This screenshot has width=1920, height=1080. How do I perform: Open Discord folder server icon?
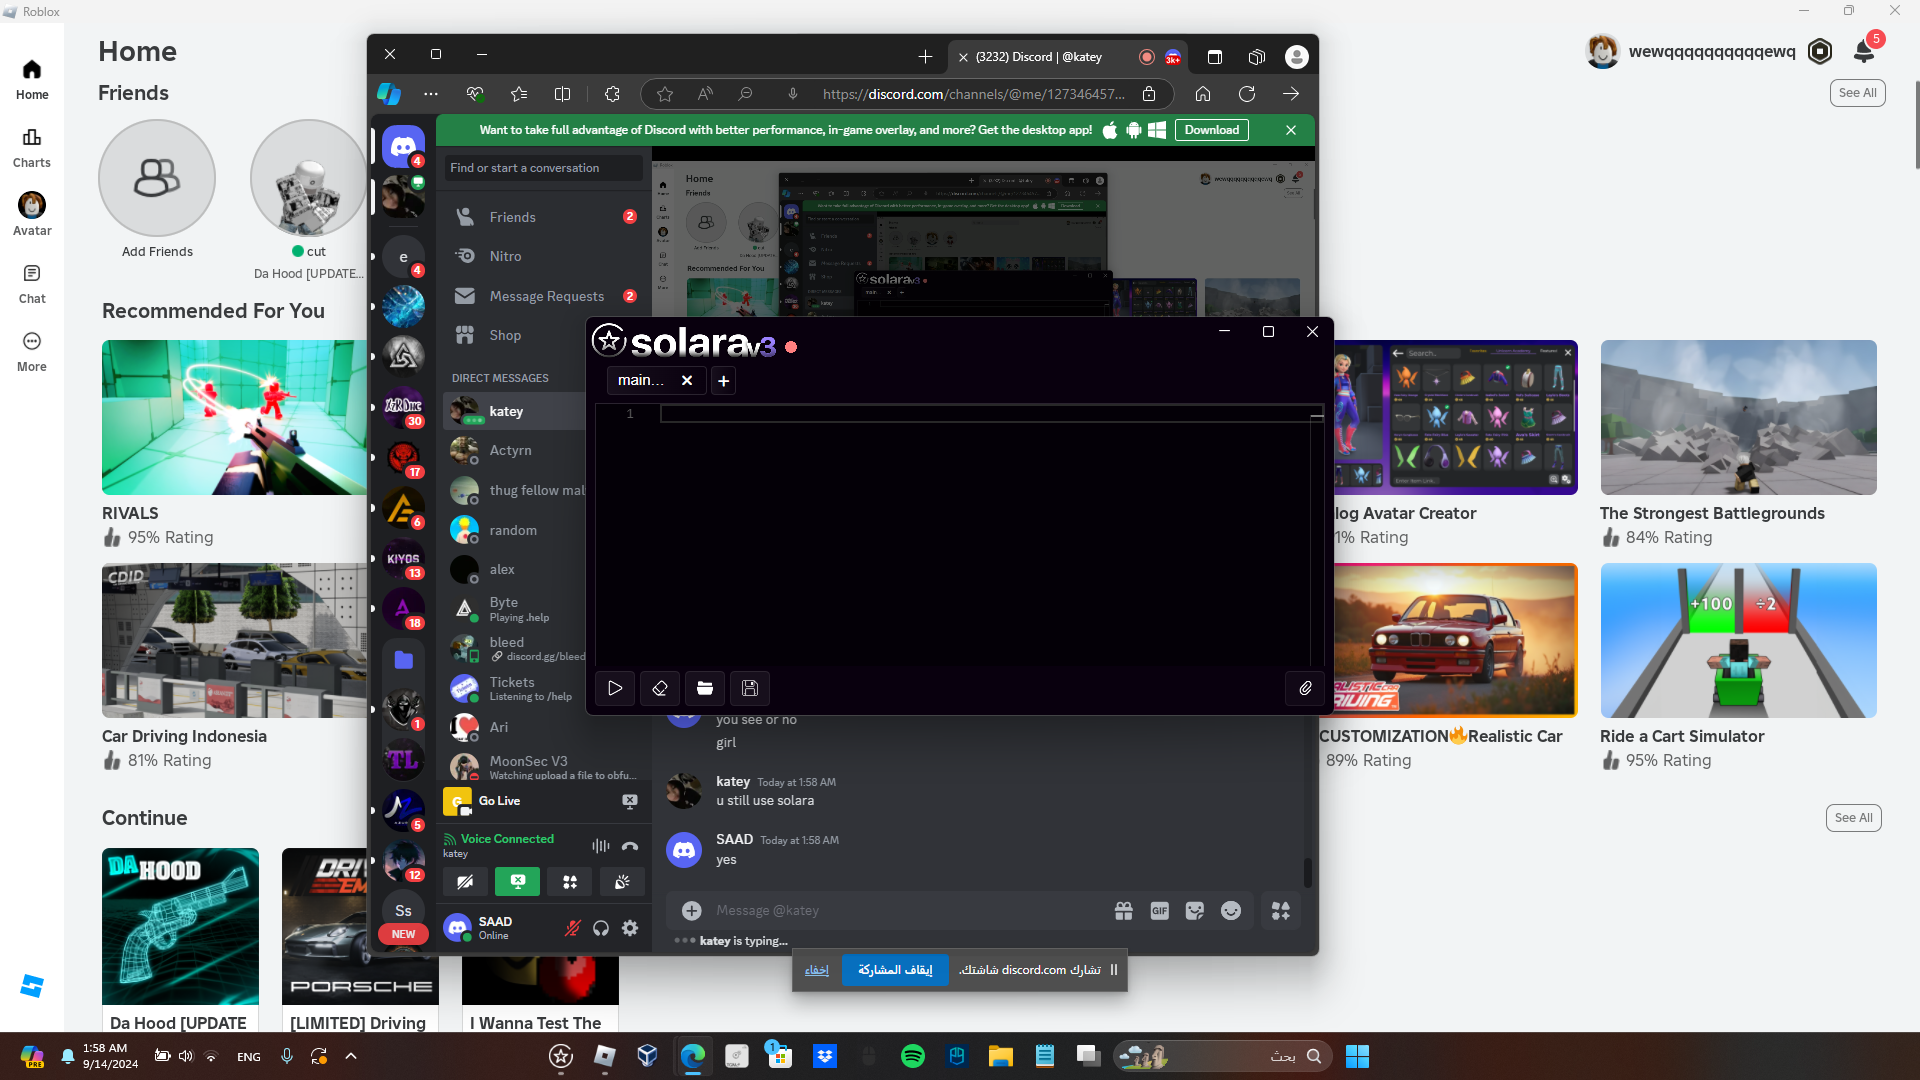pyautogui.click(x=403, y=660)
